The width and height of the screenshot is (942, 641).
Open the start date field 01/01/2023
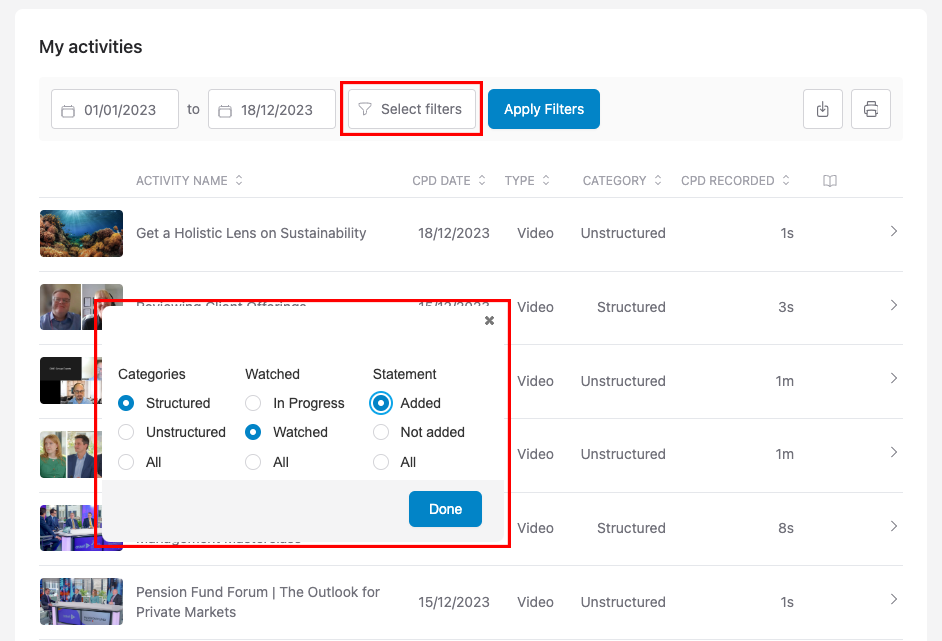[115, 110]
